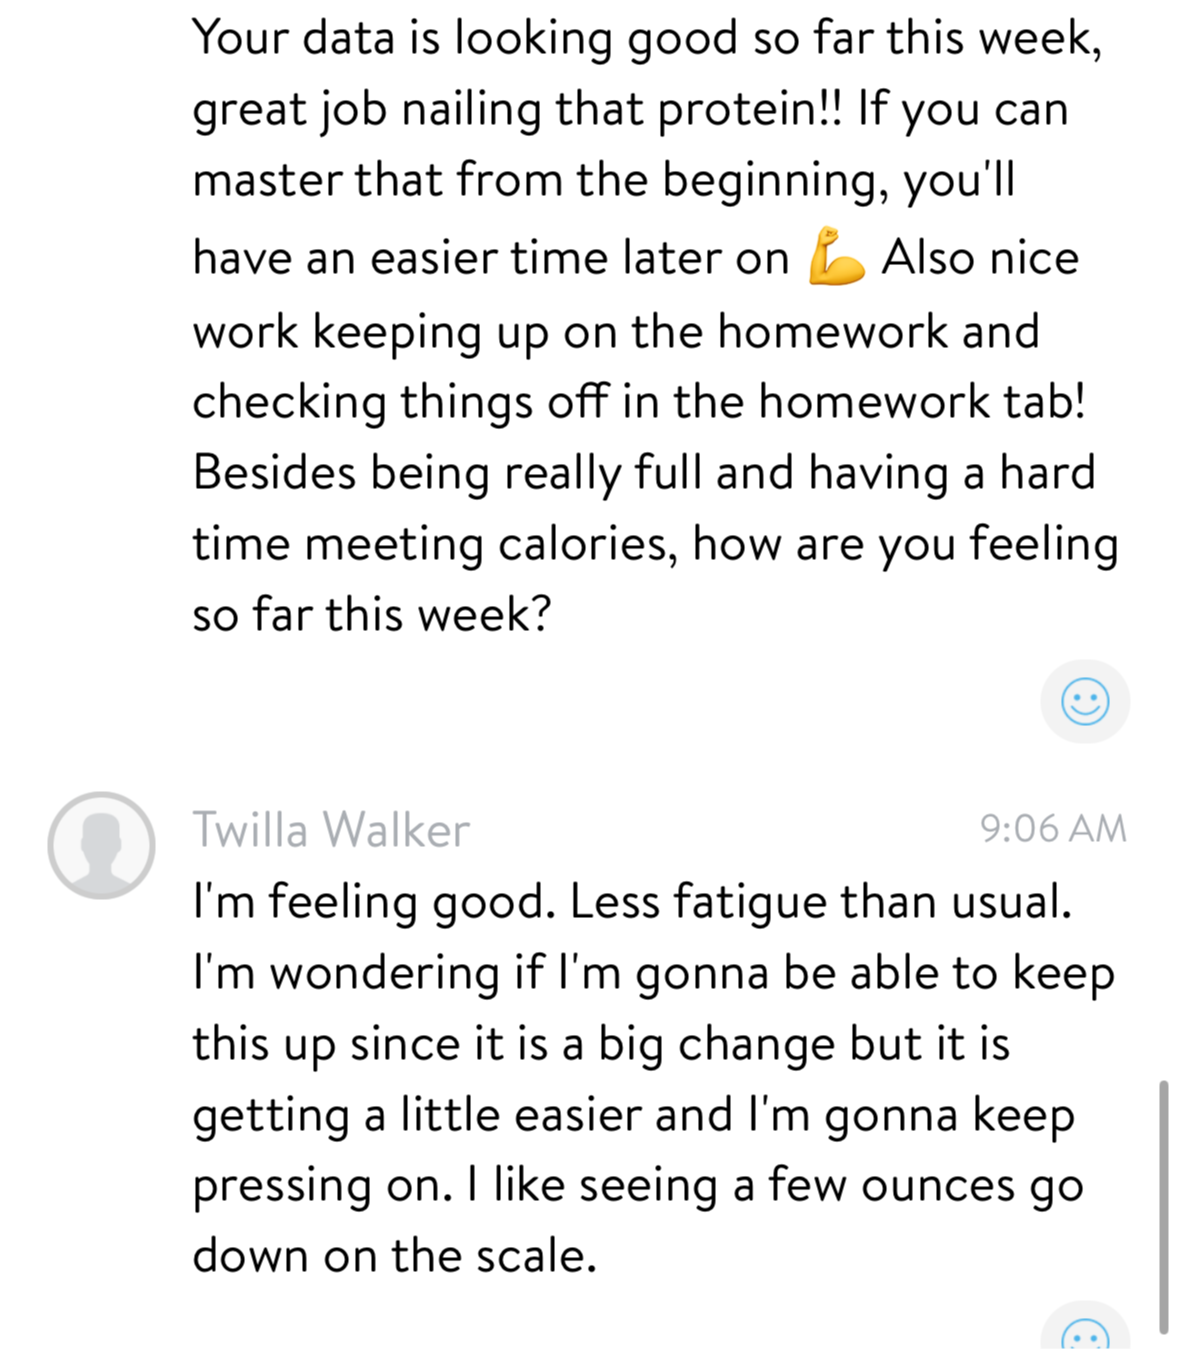Screen dimensions: 1179x1349
Task: Tap the question "so far this week?"
Action: tap(371, 614)
